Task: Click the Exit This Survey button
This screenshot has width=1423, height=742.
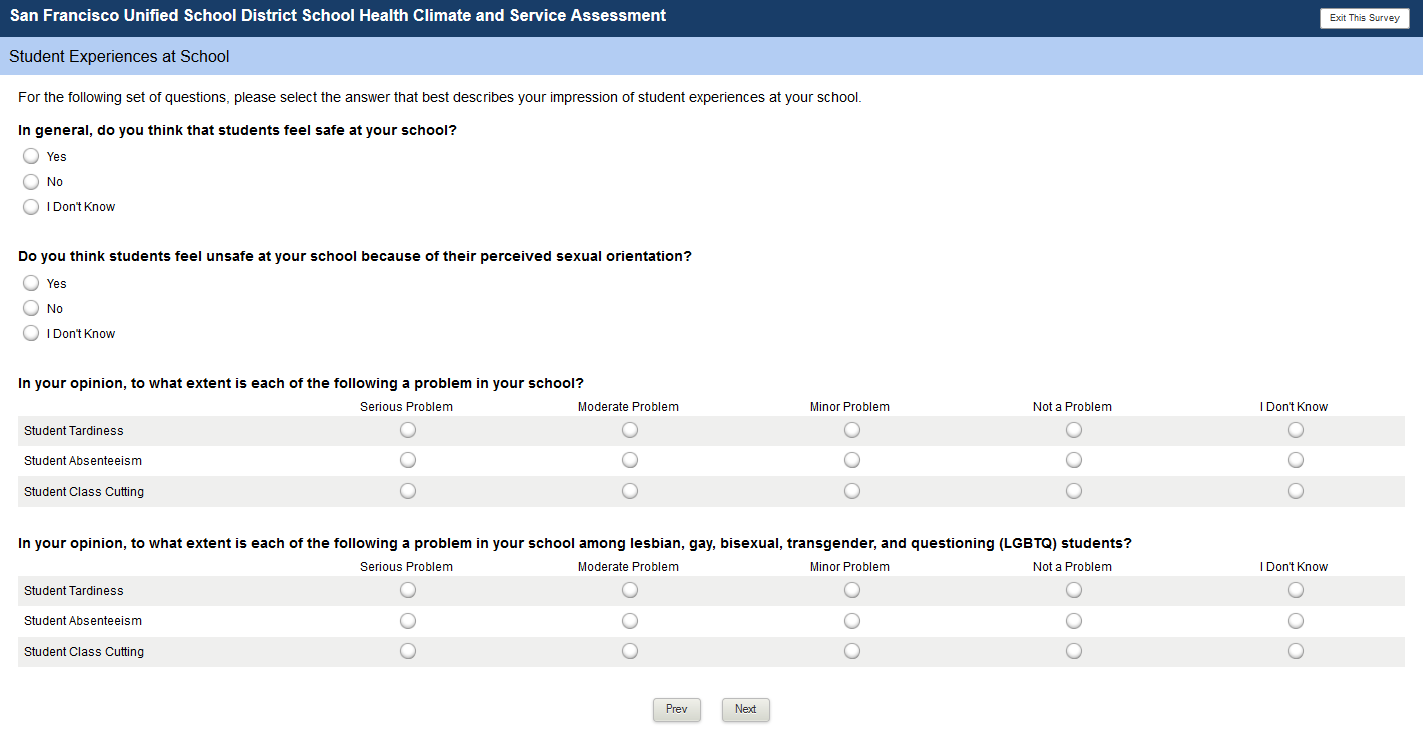Action: (1364, 18)
